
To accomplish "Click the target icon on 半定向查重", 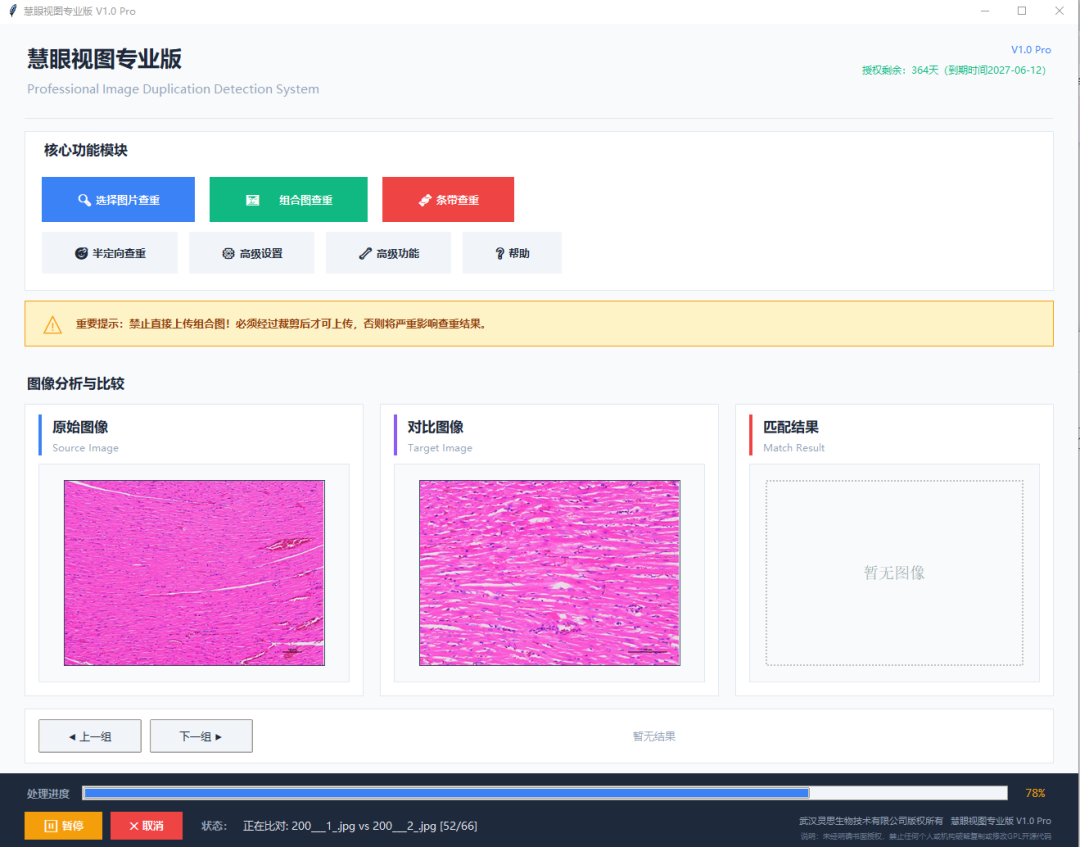I will [81, 253].
